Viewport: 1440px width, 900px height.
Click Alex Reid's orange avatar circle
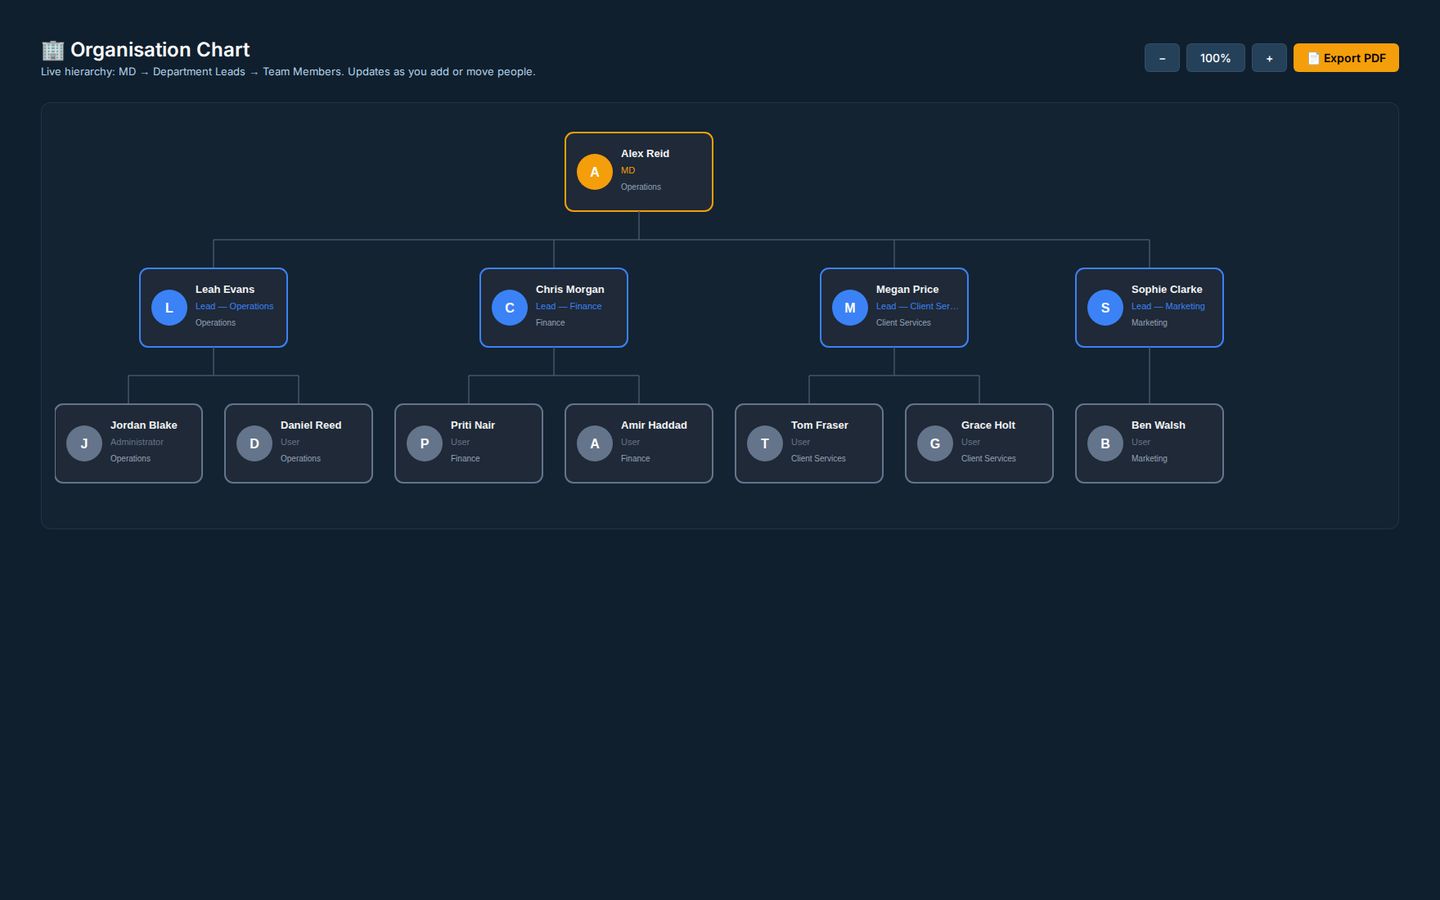coord(594,172)
